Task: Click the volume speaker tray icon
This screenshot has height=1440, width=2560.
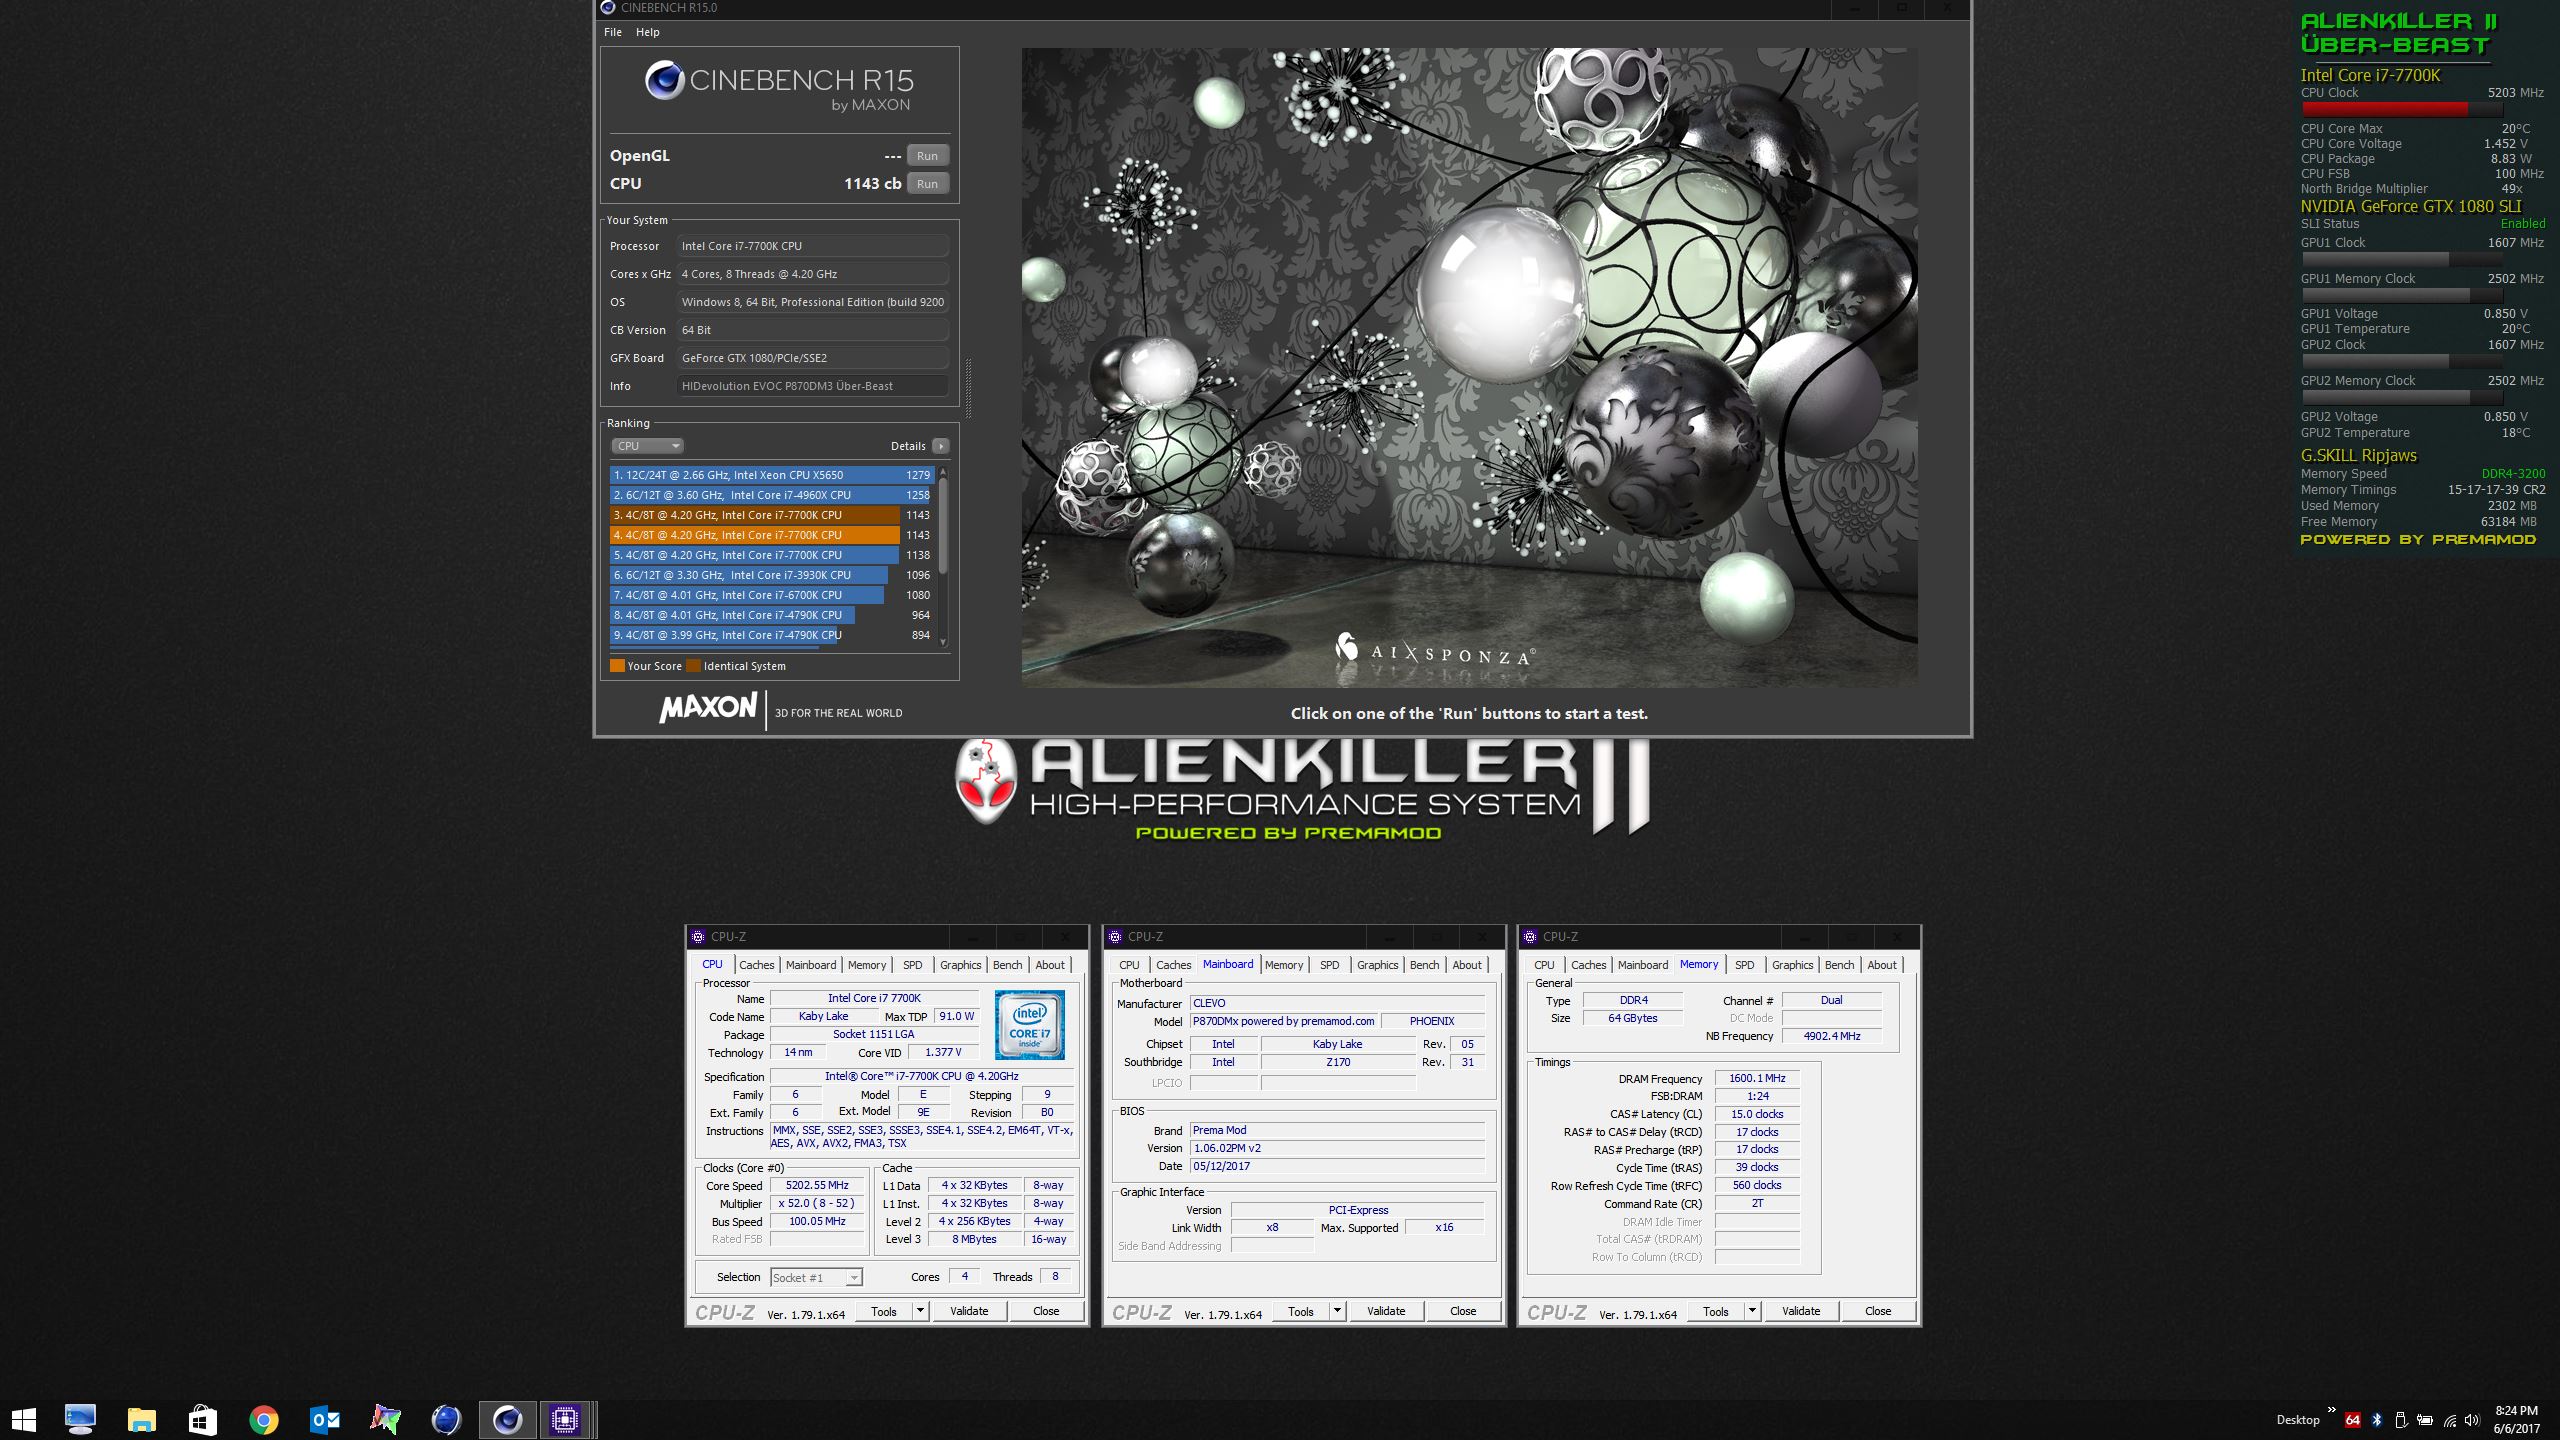Action: (2472, 1420)
